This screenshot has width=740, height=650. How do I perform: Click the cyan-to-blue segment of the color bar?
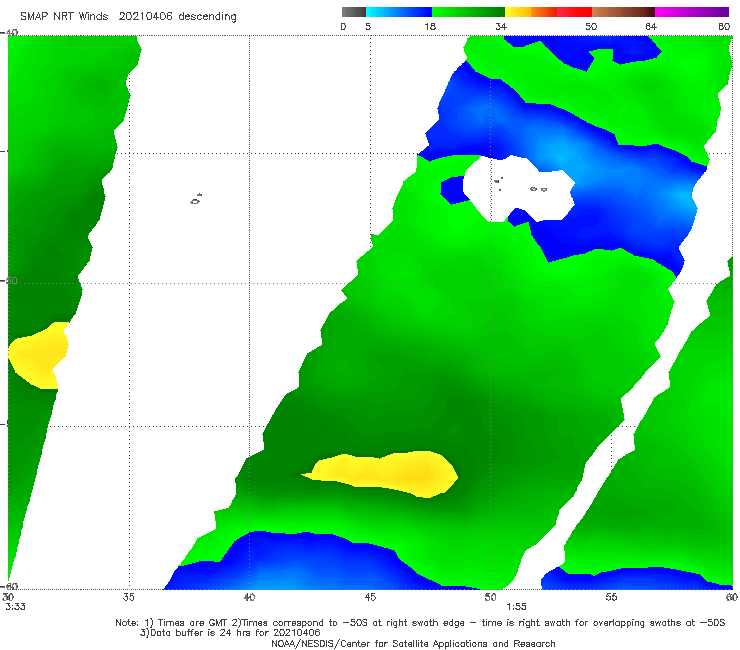(x=399, y=12)
